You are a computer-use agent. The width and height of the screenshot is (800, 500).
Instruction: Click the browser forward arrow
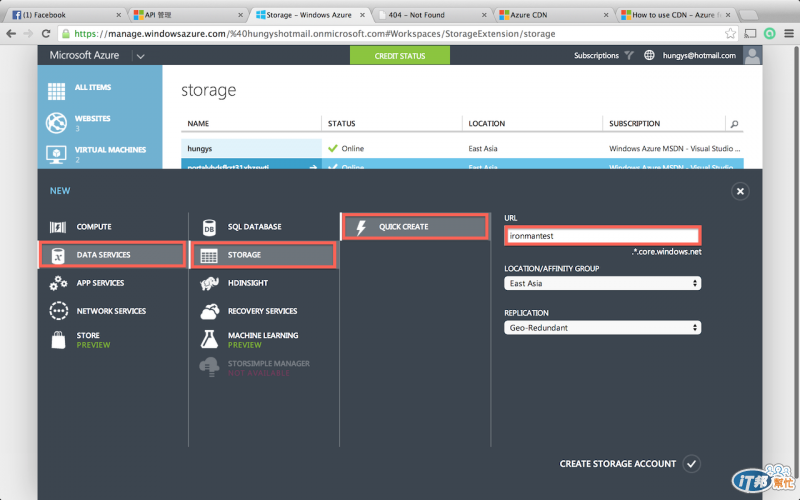click(28, 34)
